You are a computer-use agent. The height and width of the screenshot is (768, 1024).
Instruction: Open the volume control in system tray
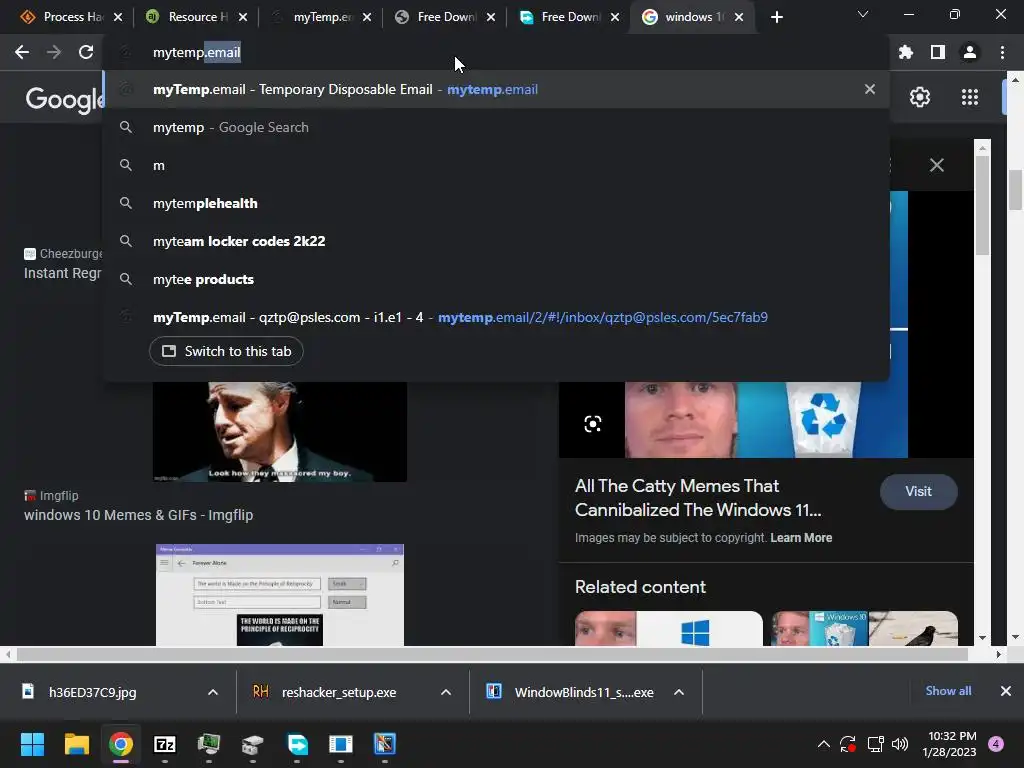(x=900, y=744)
